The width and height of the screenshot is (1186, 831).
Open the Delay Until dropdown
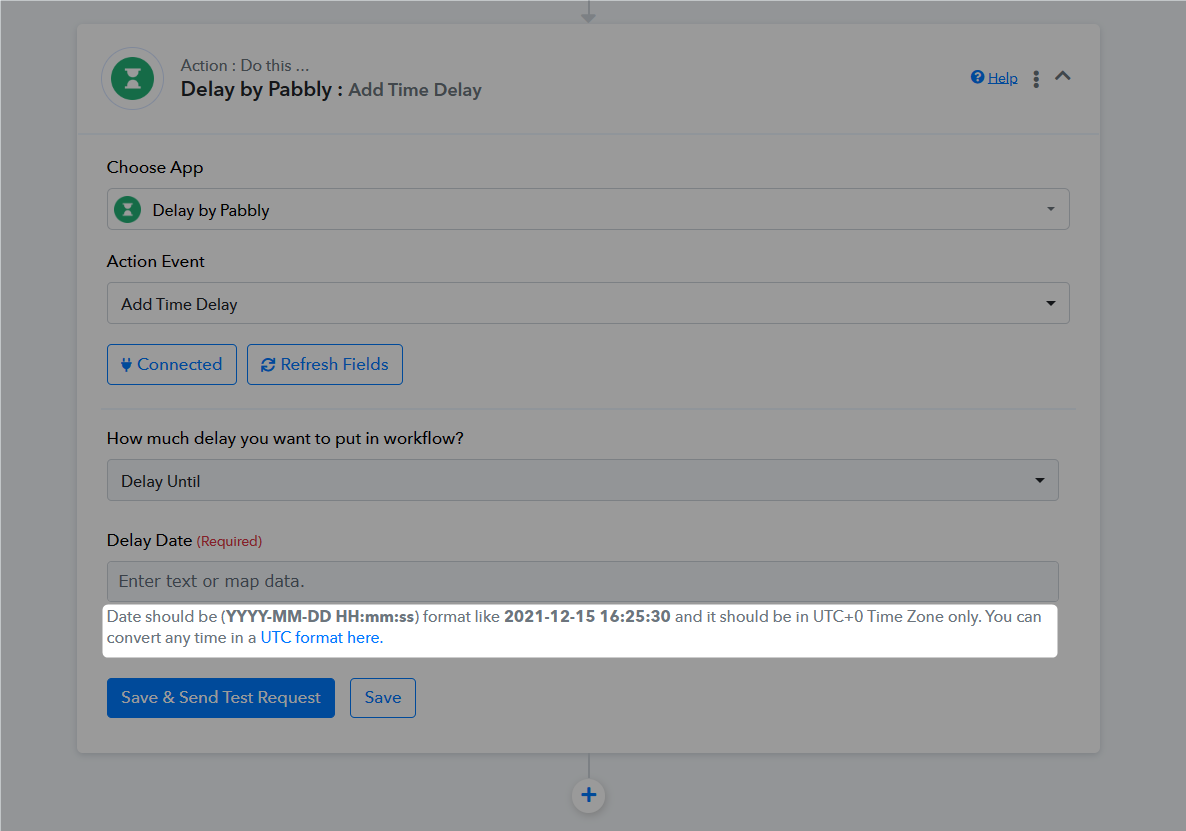[x=582, y=480]
